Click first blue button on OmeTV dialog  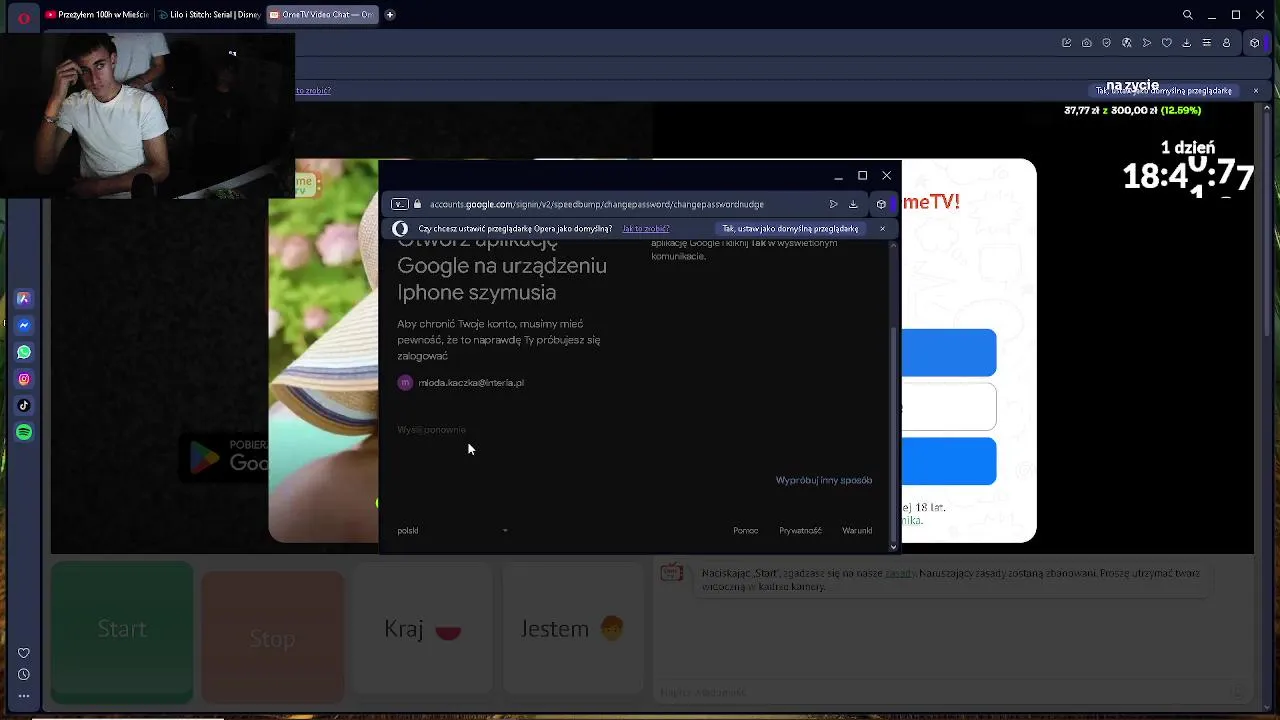[x=949, y=353]
